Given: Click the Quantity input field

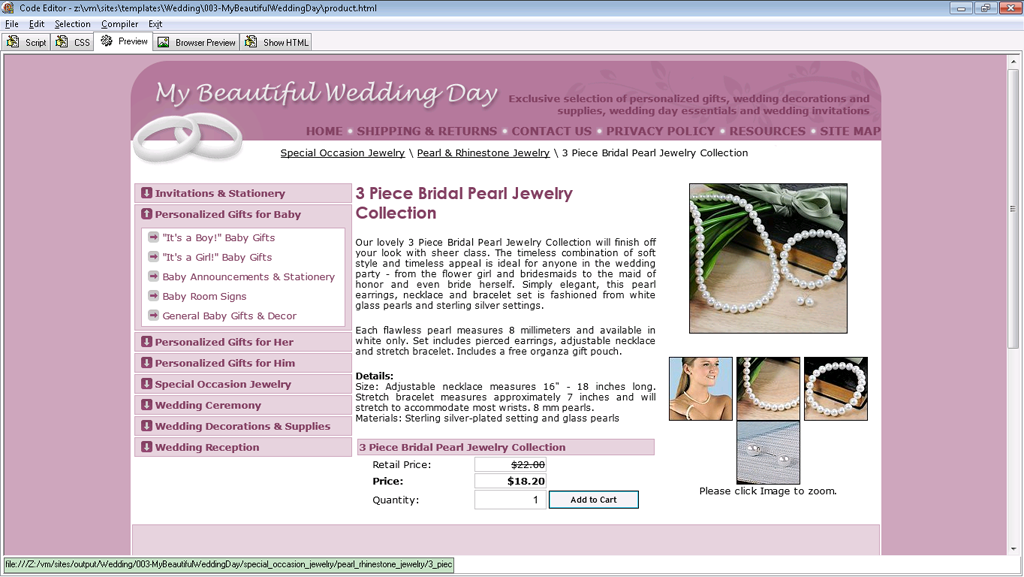Looking at the screenshot, I should [x=510, y=500].
